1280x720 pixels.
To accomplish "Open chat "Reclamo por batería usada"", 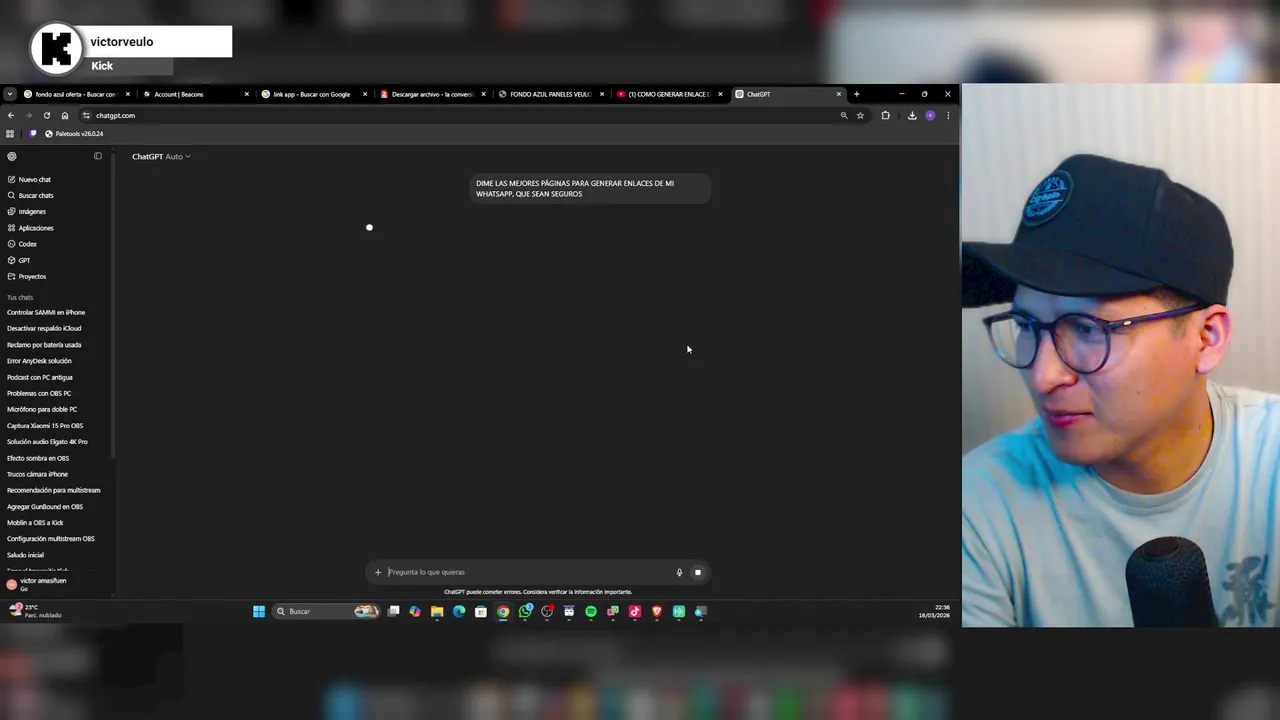I will pos(44,345).
